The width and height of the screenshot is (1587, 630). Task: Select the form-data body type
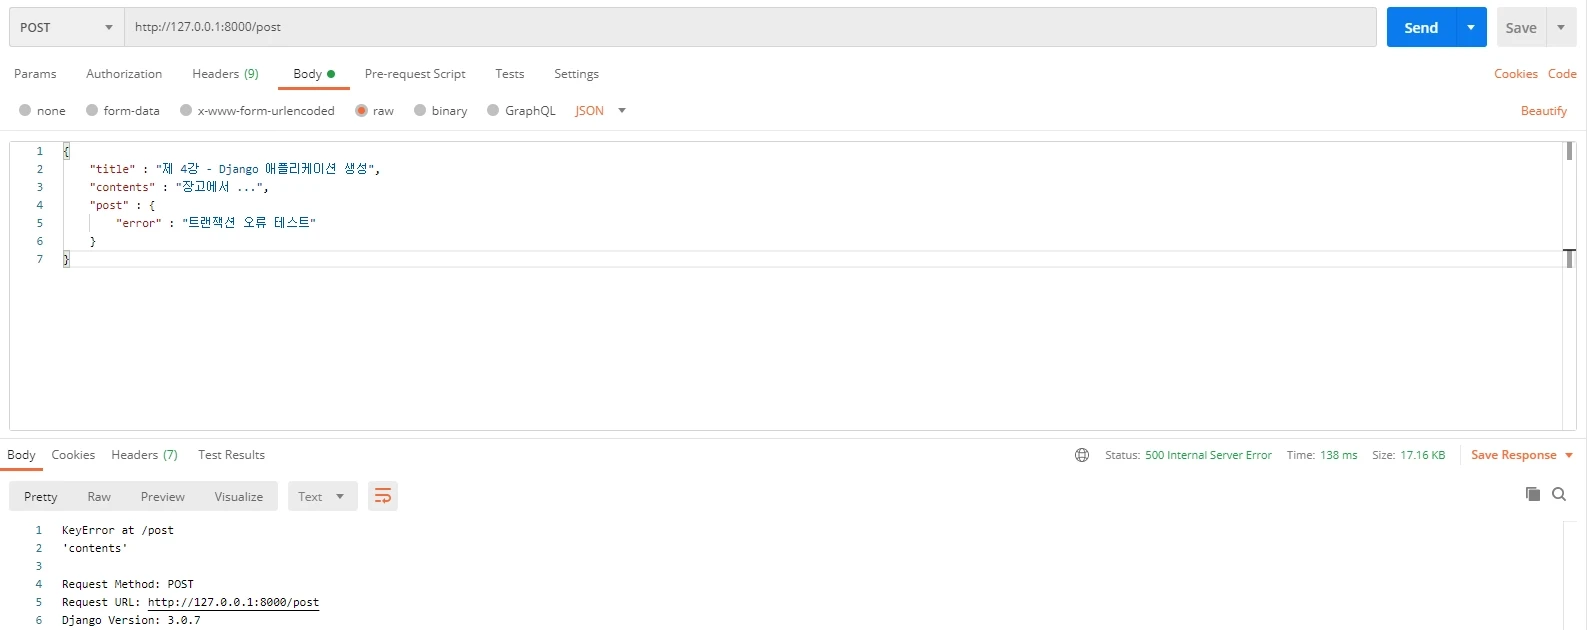(x=93, y=111)
